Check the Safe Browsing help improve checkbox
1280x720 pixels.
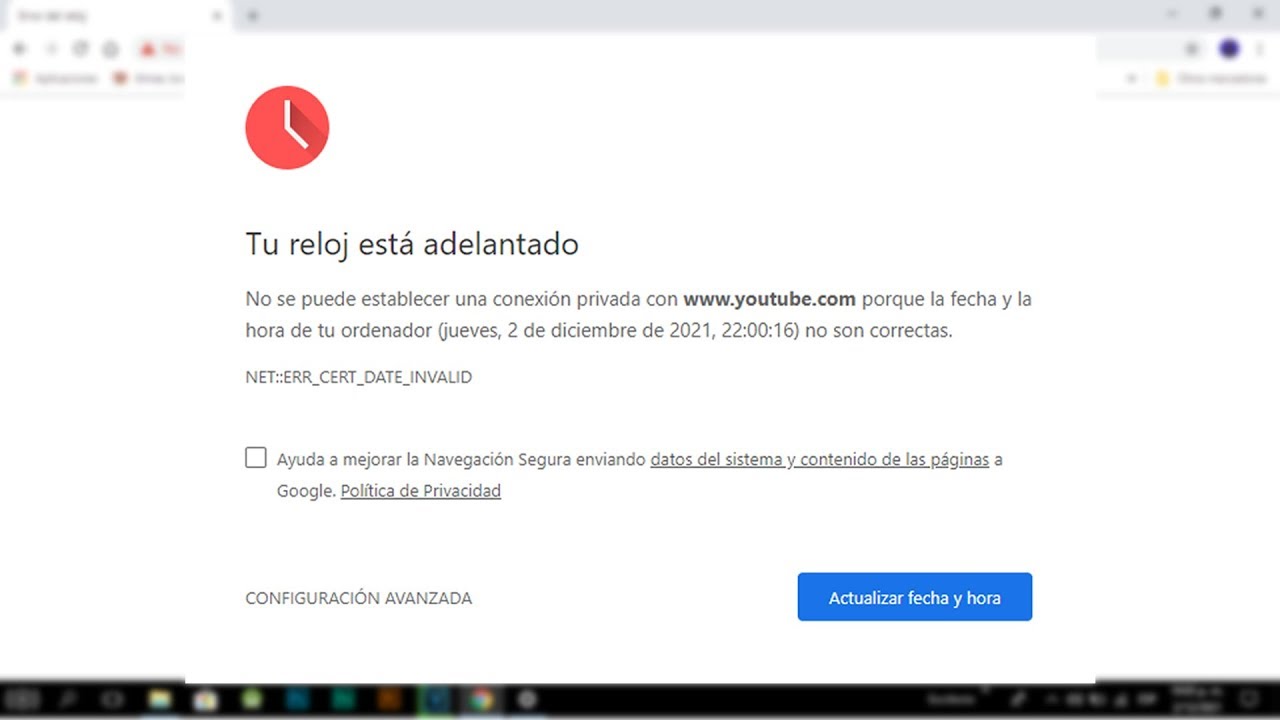[256, 458]
